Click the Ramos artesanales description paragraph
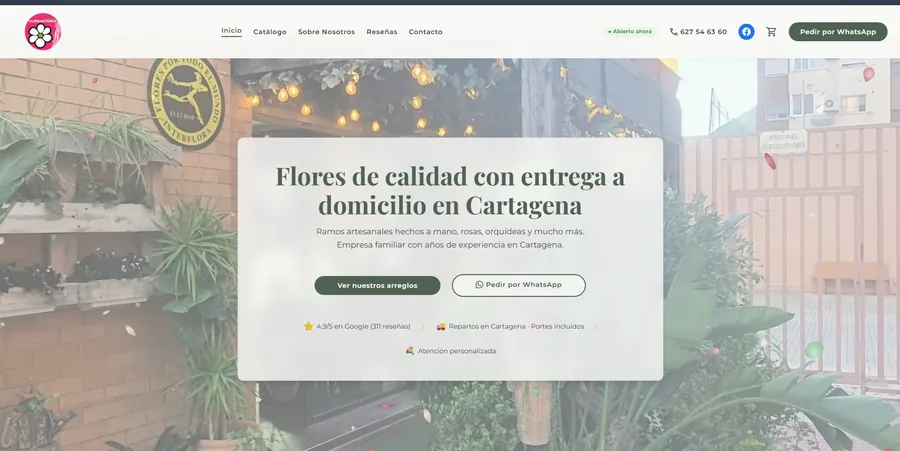 (x=450, y=238)
